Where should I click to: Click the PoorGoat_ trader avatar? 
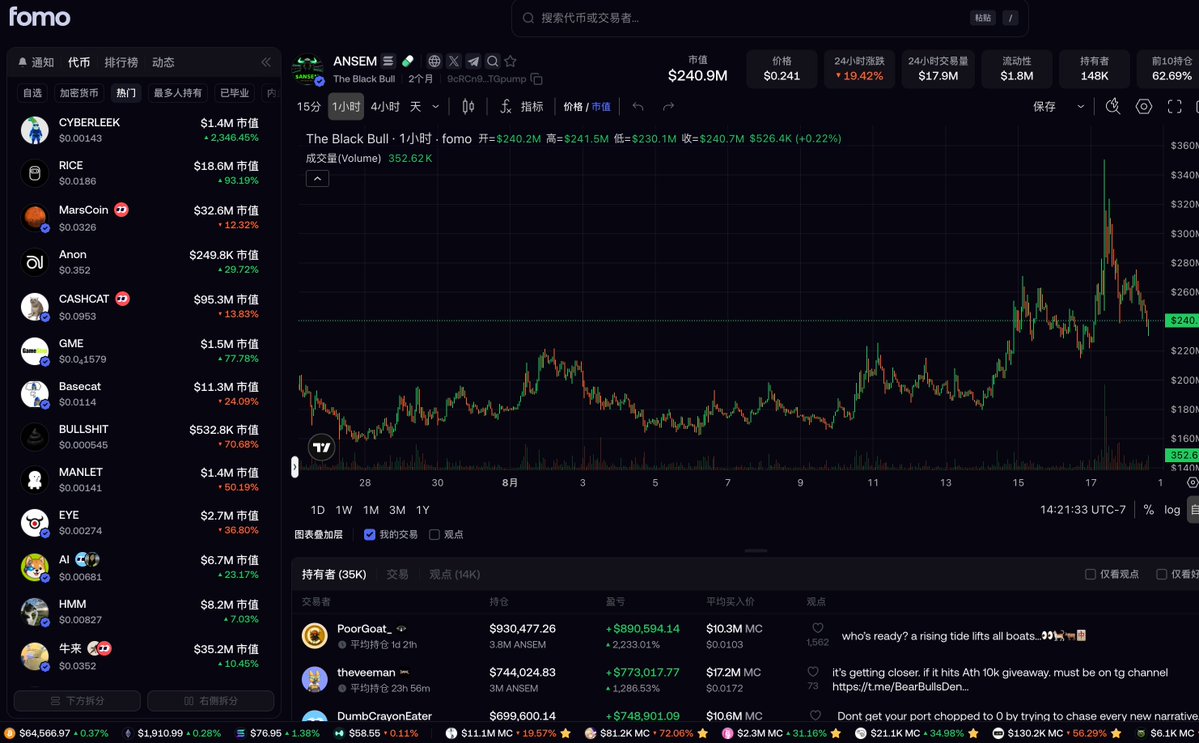(314, 635)
